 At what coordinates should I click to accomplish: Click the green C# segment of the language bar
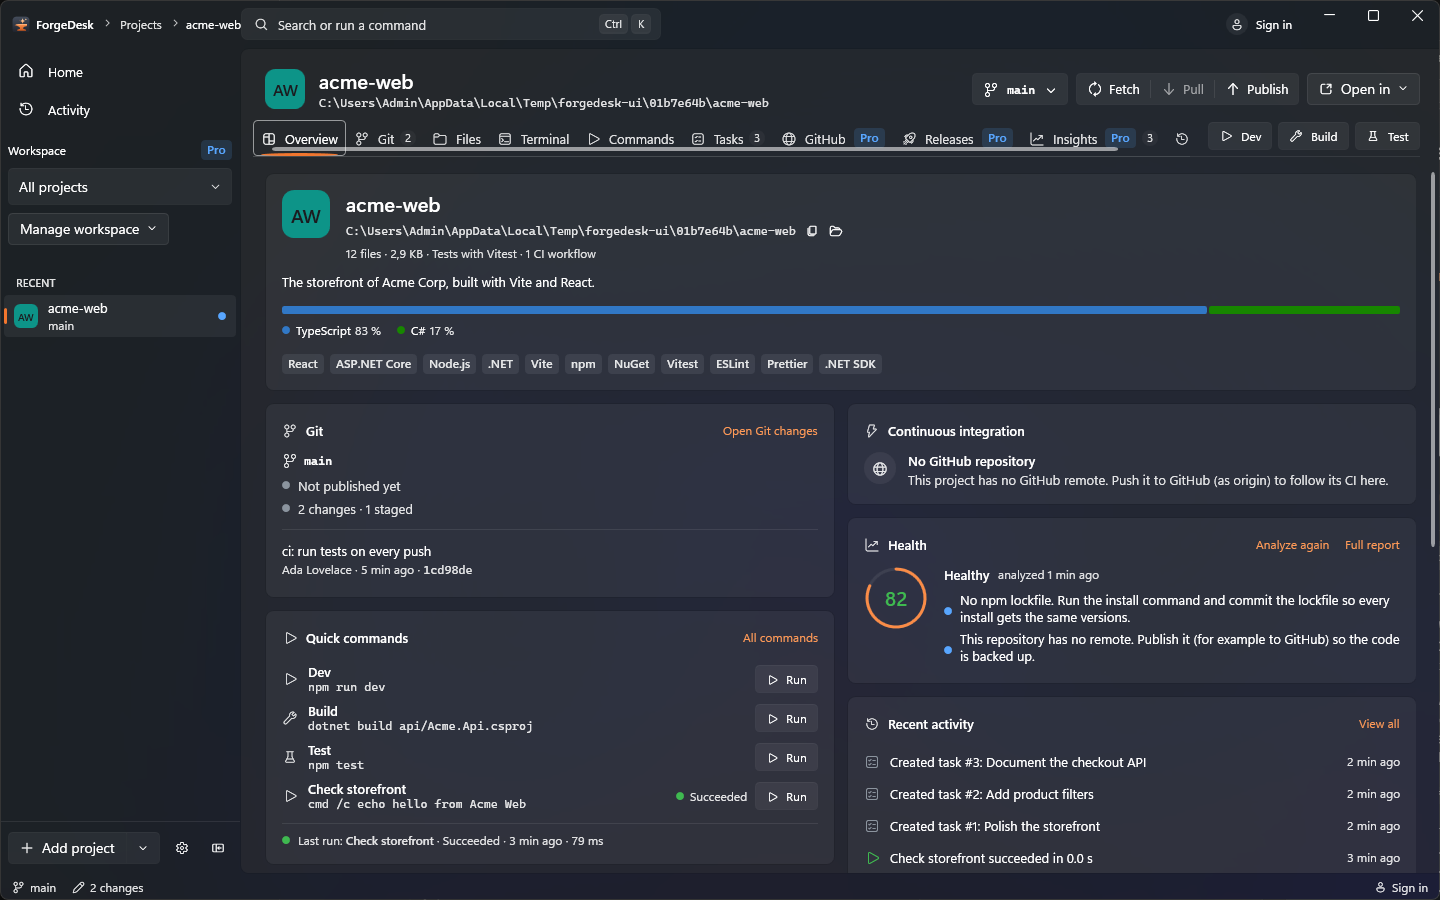[x=1304, y=310]
